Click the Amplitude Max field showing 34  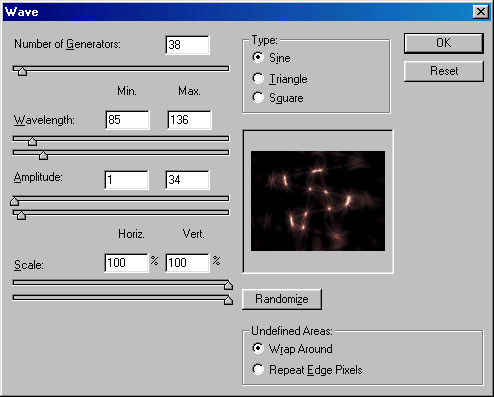[188, 180]
